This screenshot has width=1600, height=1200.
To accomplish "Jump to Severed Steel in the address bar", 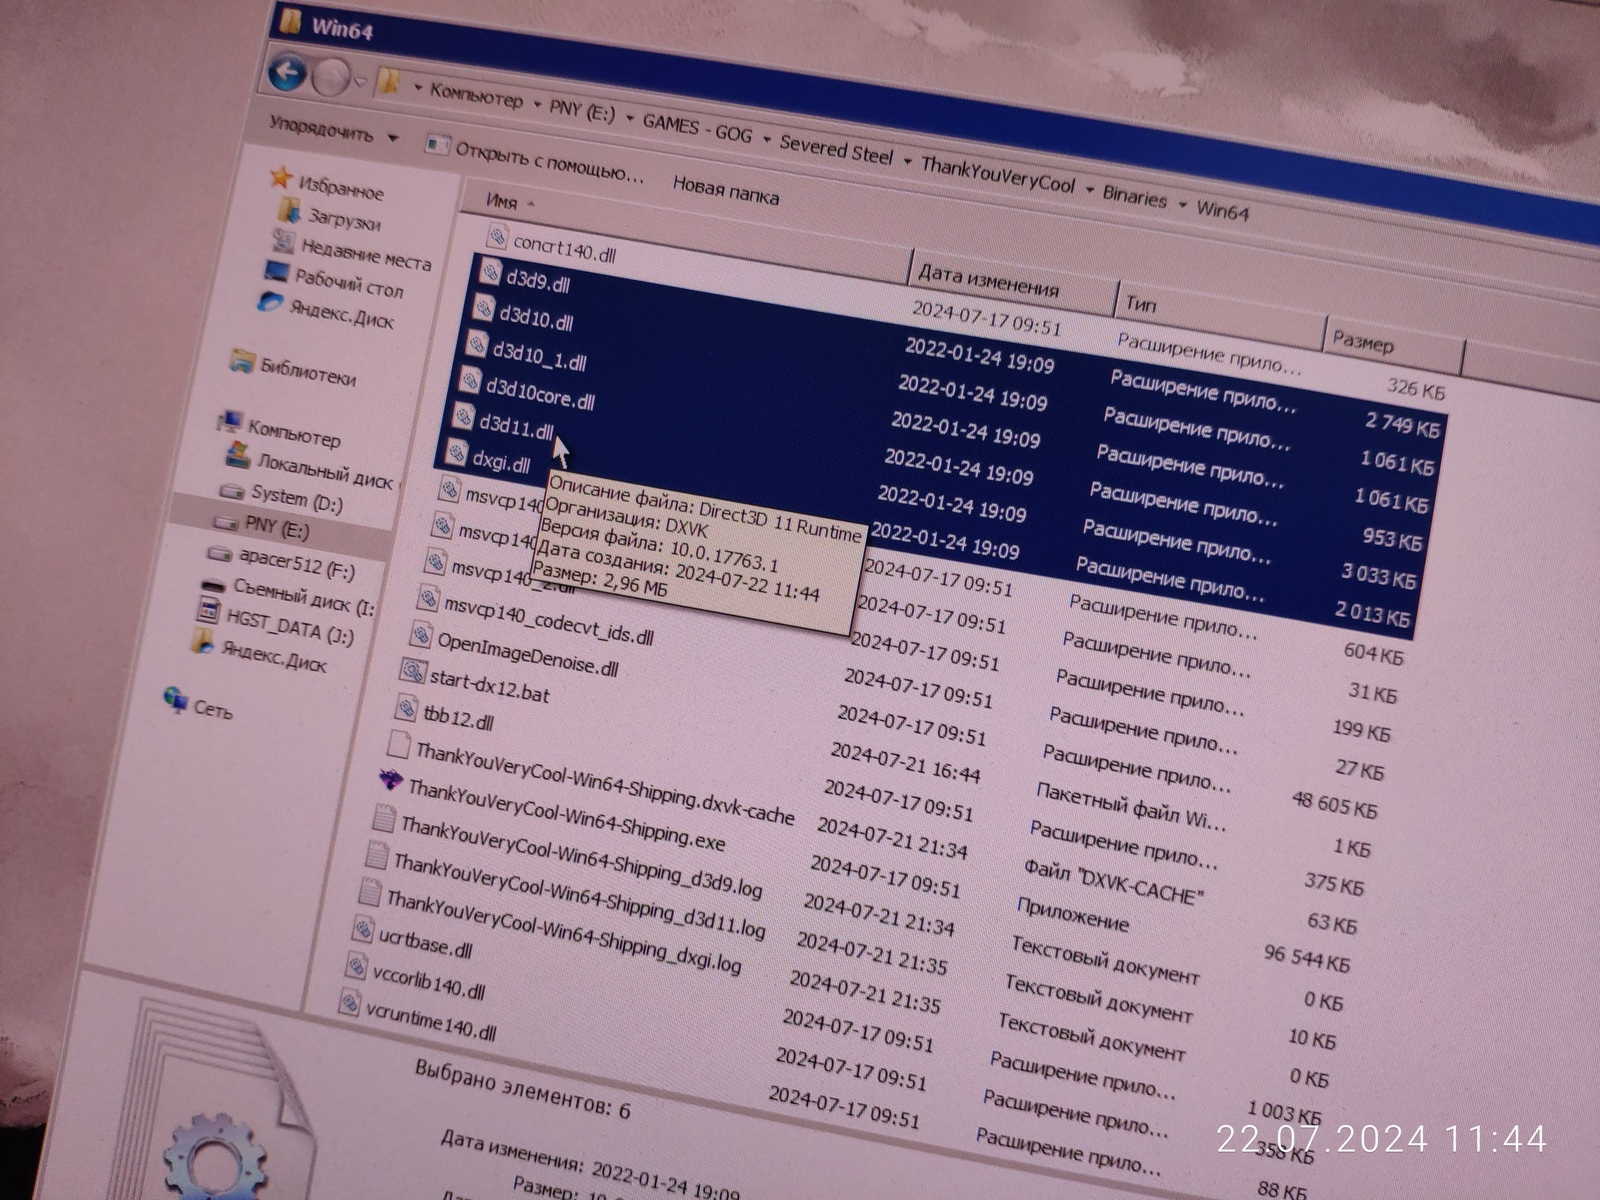I will click(836, 150).
